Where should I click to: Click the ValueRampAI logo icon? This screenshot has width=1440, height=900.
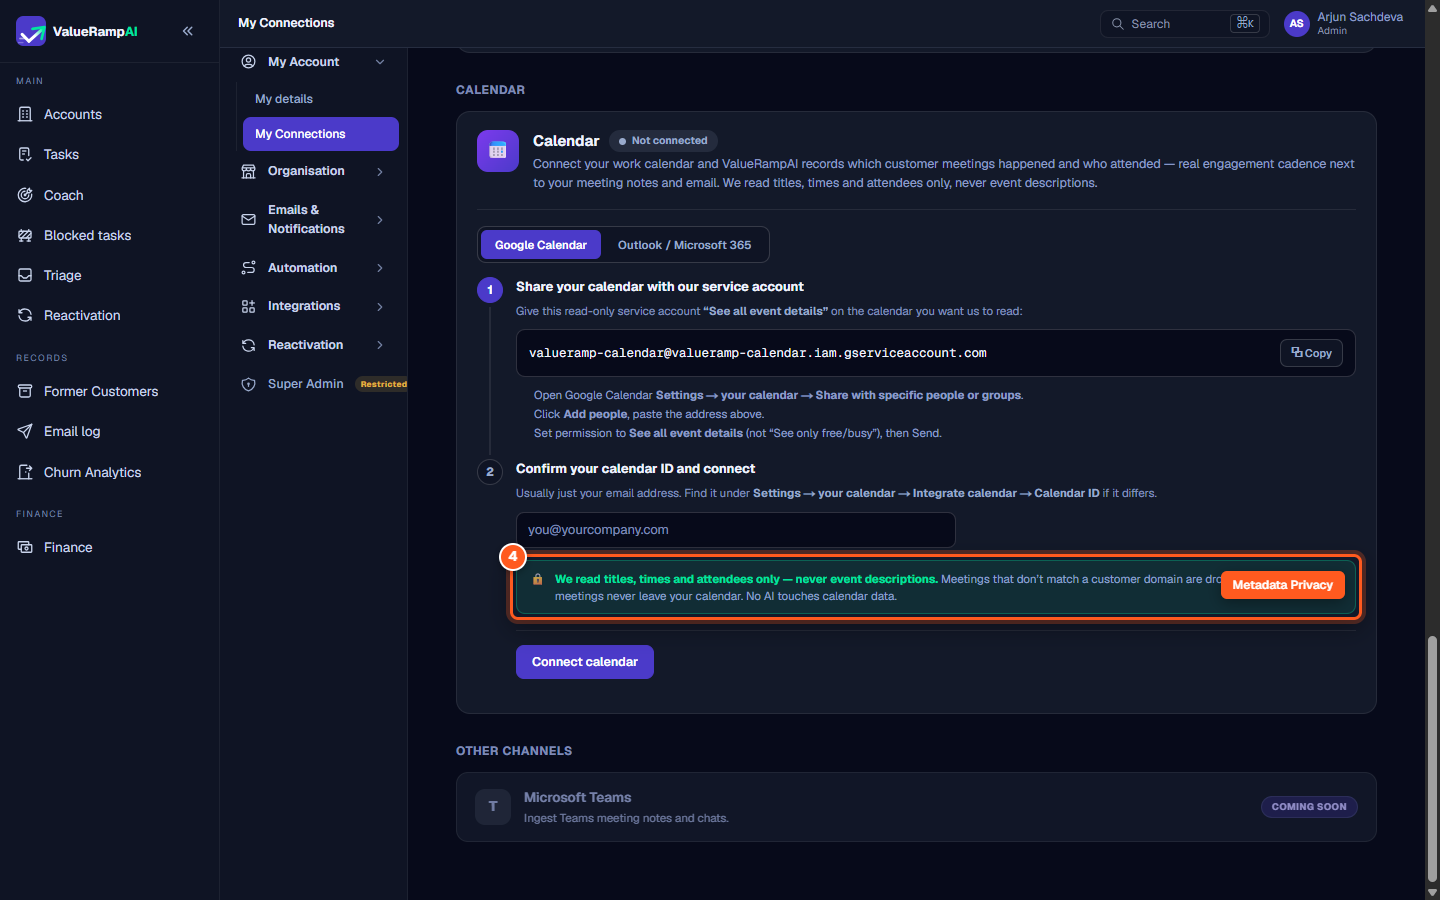tap(31, 31)
